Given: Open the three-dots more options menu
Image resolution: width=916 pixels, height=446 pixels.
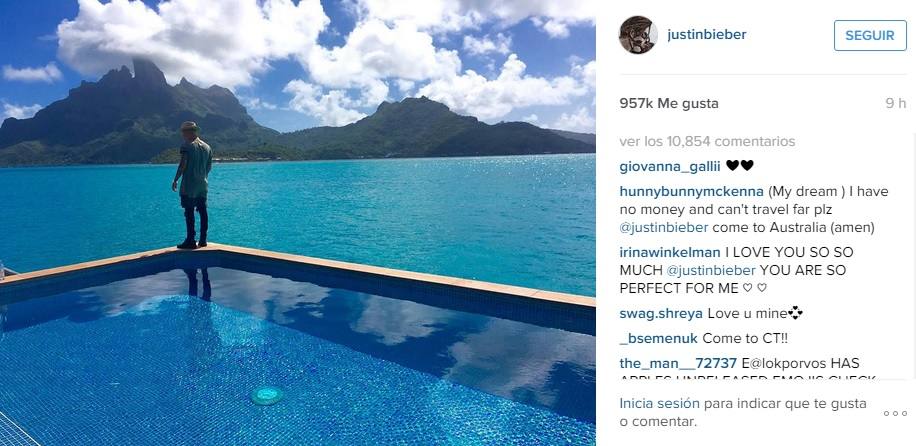Looking at the screenshot, I should tap(895, 413).
